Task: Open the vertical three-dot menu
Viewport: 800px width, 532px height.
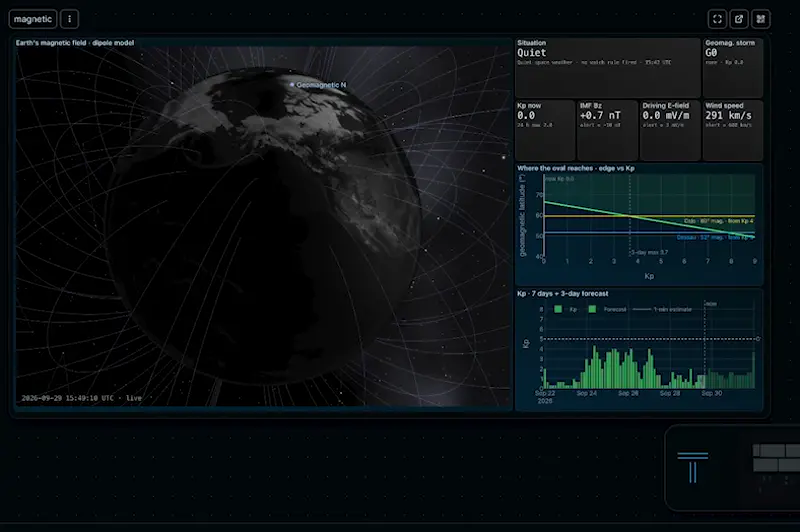Action: click(69, 19)
